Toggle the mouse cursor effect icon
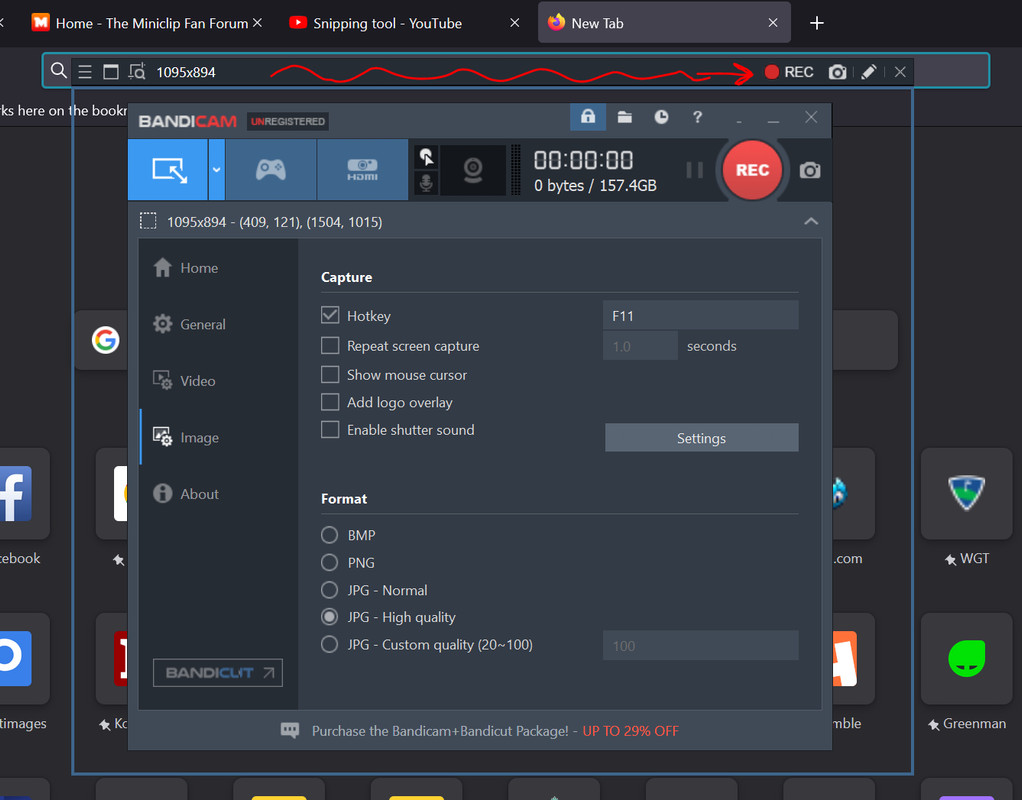 tap(426, 157)
